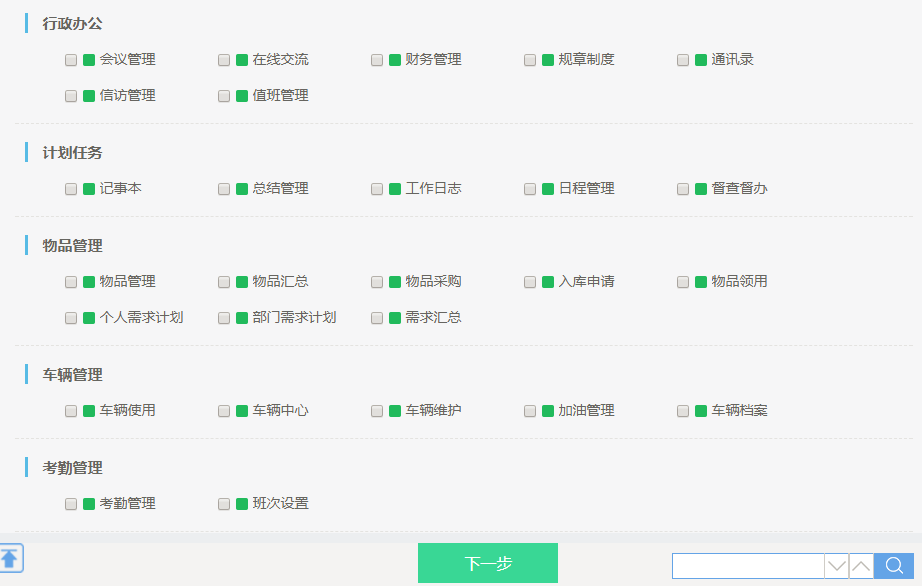
Task: Click the green icon beside 需求汇总
Action: tap(395, 318)
